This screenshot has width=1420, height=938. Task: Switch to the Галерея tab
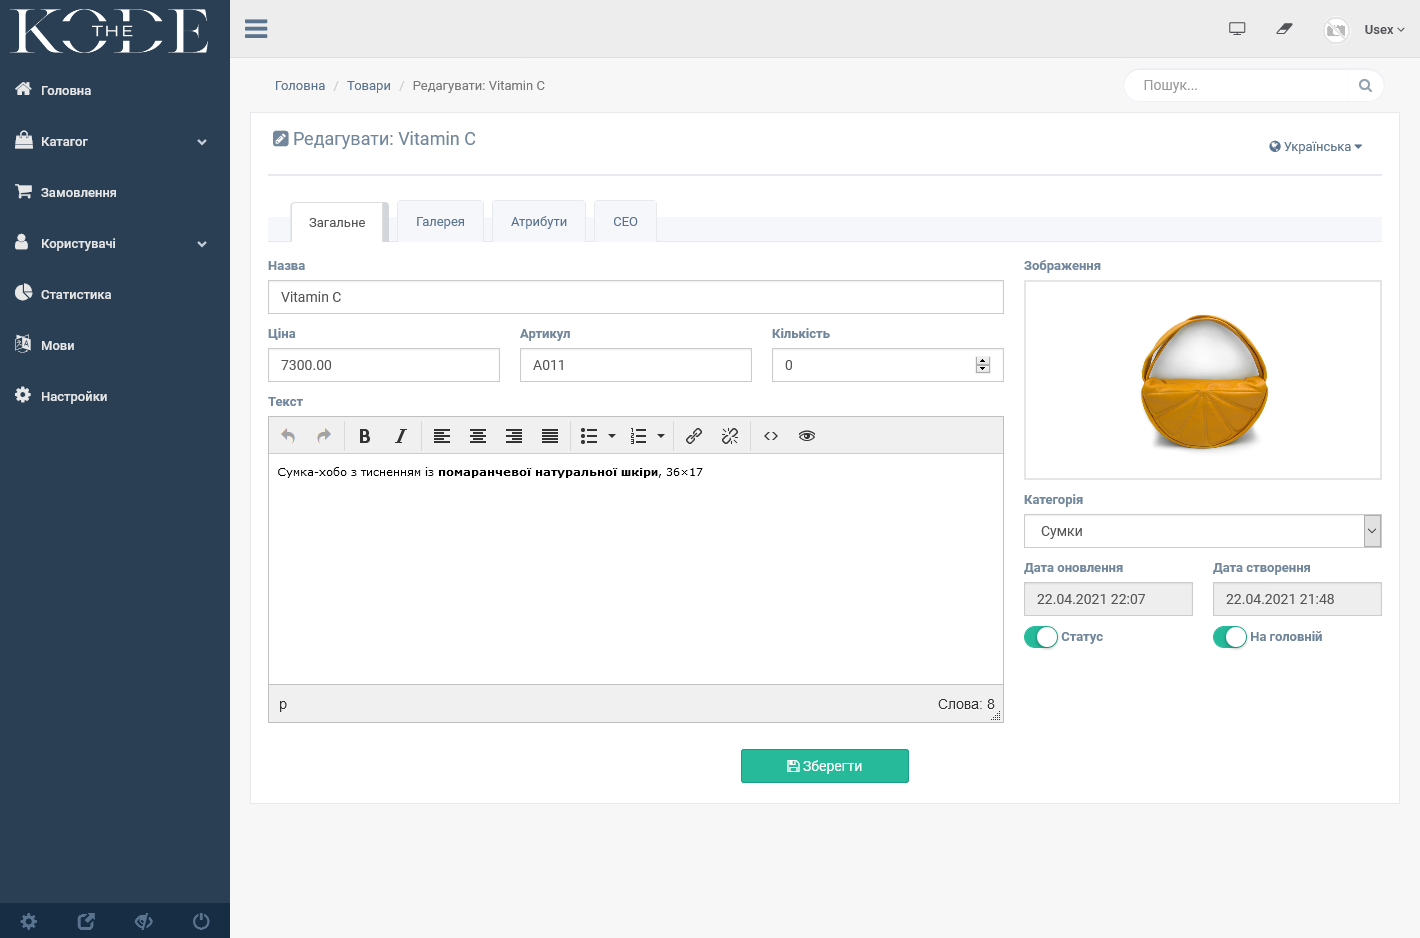[440, 222]
